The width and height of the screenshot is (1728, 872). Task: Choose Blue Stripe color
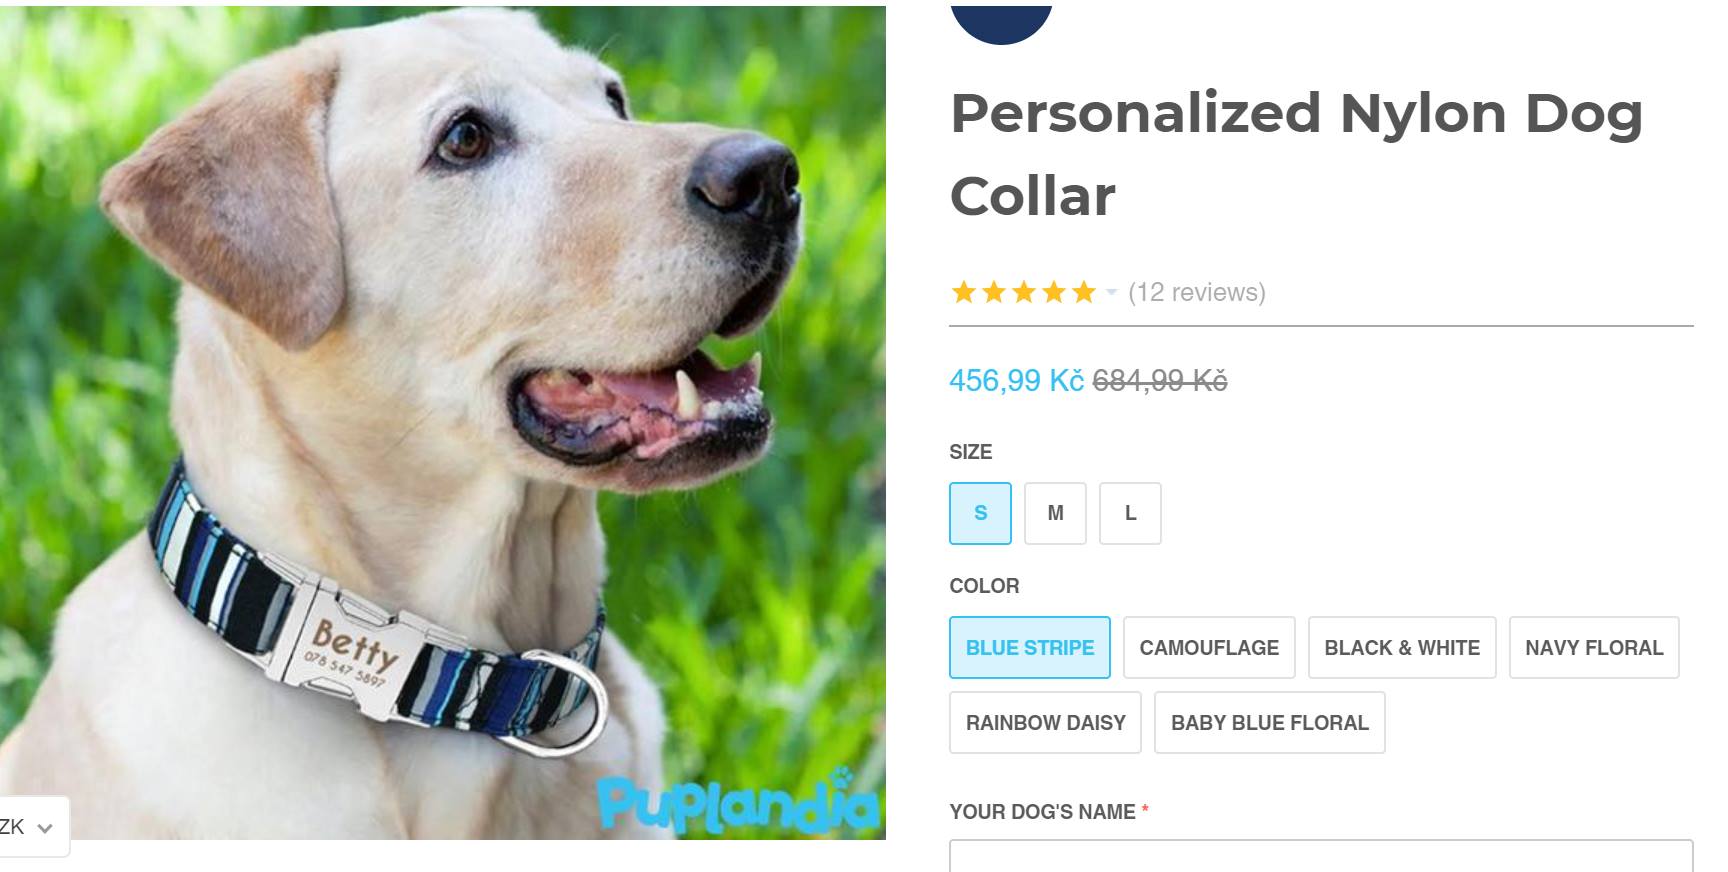(1030, 647)
